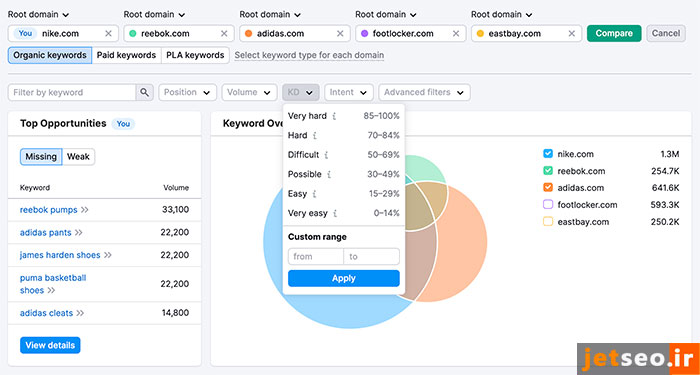Check the footlocker.com legend checkbox
This screenshot has width=700, height=375.
(548, 205)
